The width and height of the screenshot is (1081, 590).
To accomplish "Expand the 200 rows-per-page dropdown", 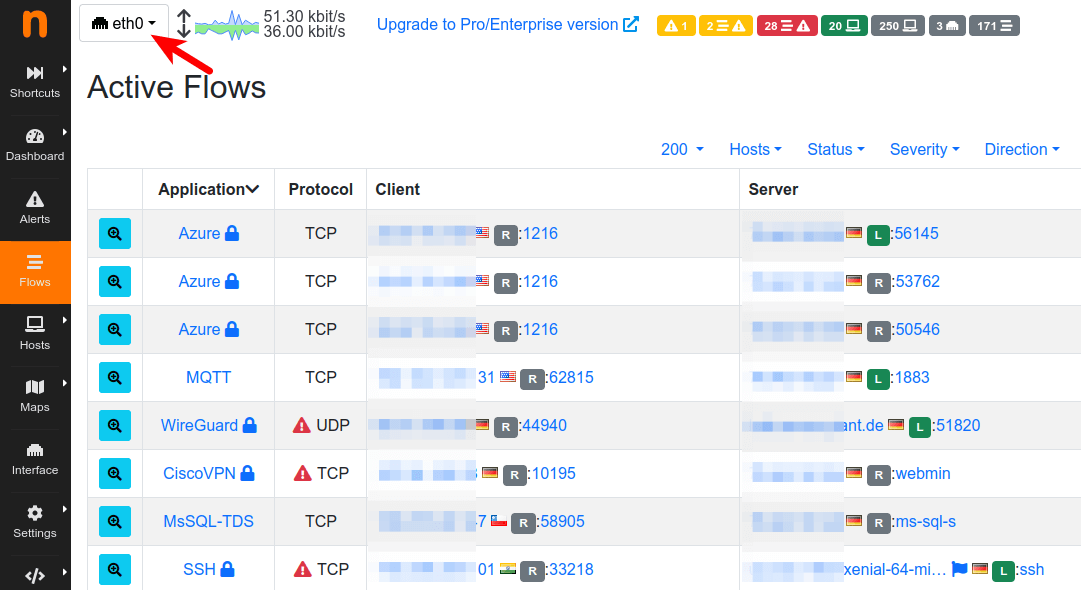I will point(682,150).
